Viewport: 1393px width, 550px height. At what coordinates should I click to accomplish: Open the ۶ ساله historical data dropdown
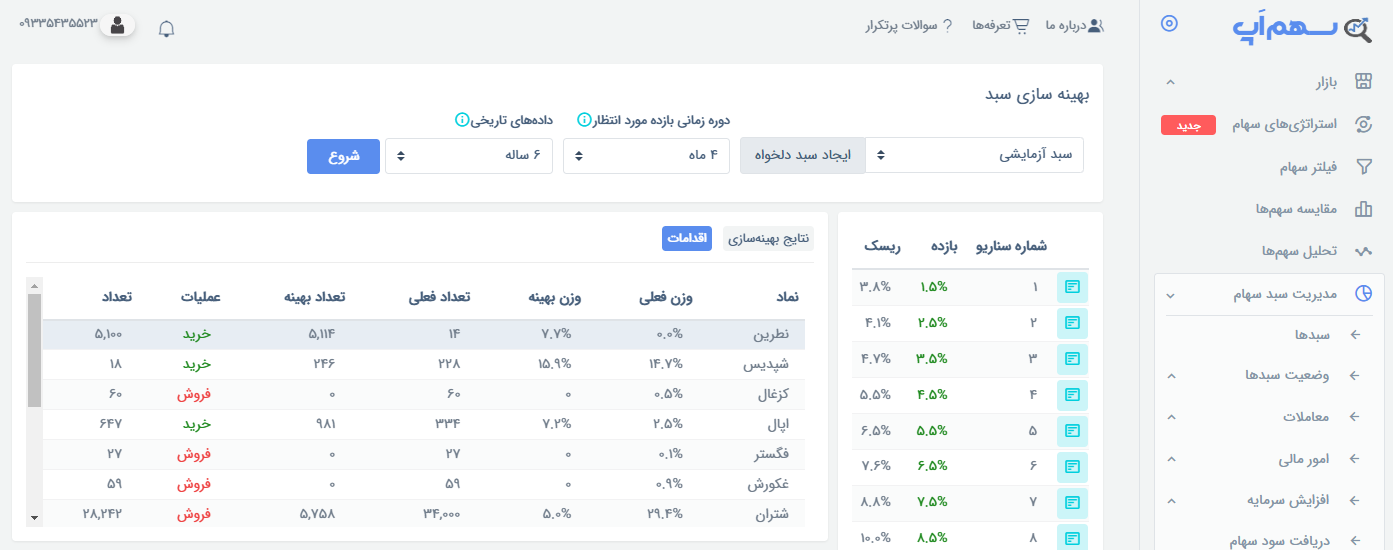(468, 156)
